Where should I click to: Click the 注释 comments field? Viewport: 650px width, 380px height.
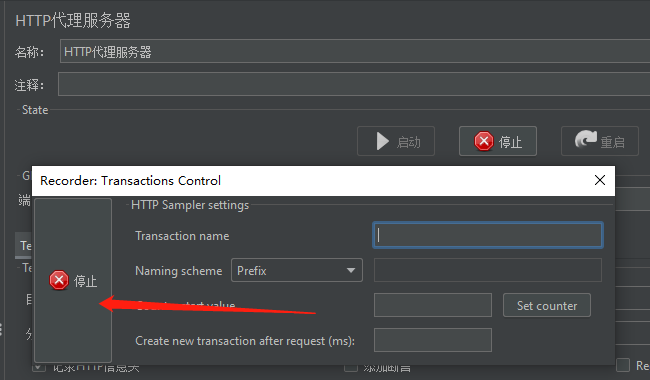[x=354, y=84]
